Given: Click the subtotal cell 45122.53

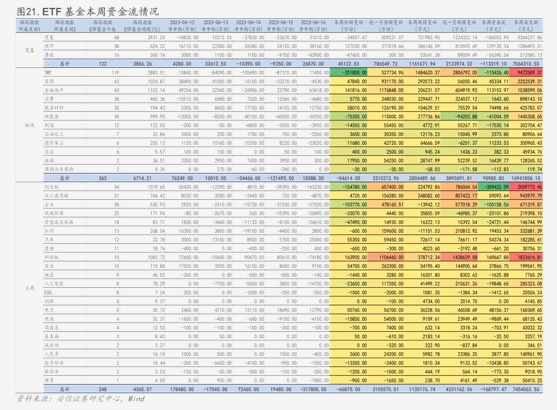Looking at the screenshot, I should pyautogui.click(x=348, y=64).
